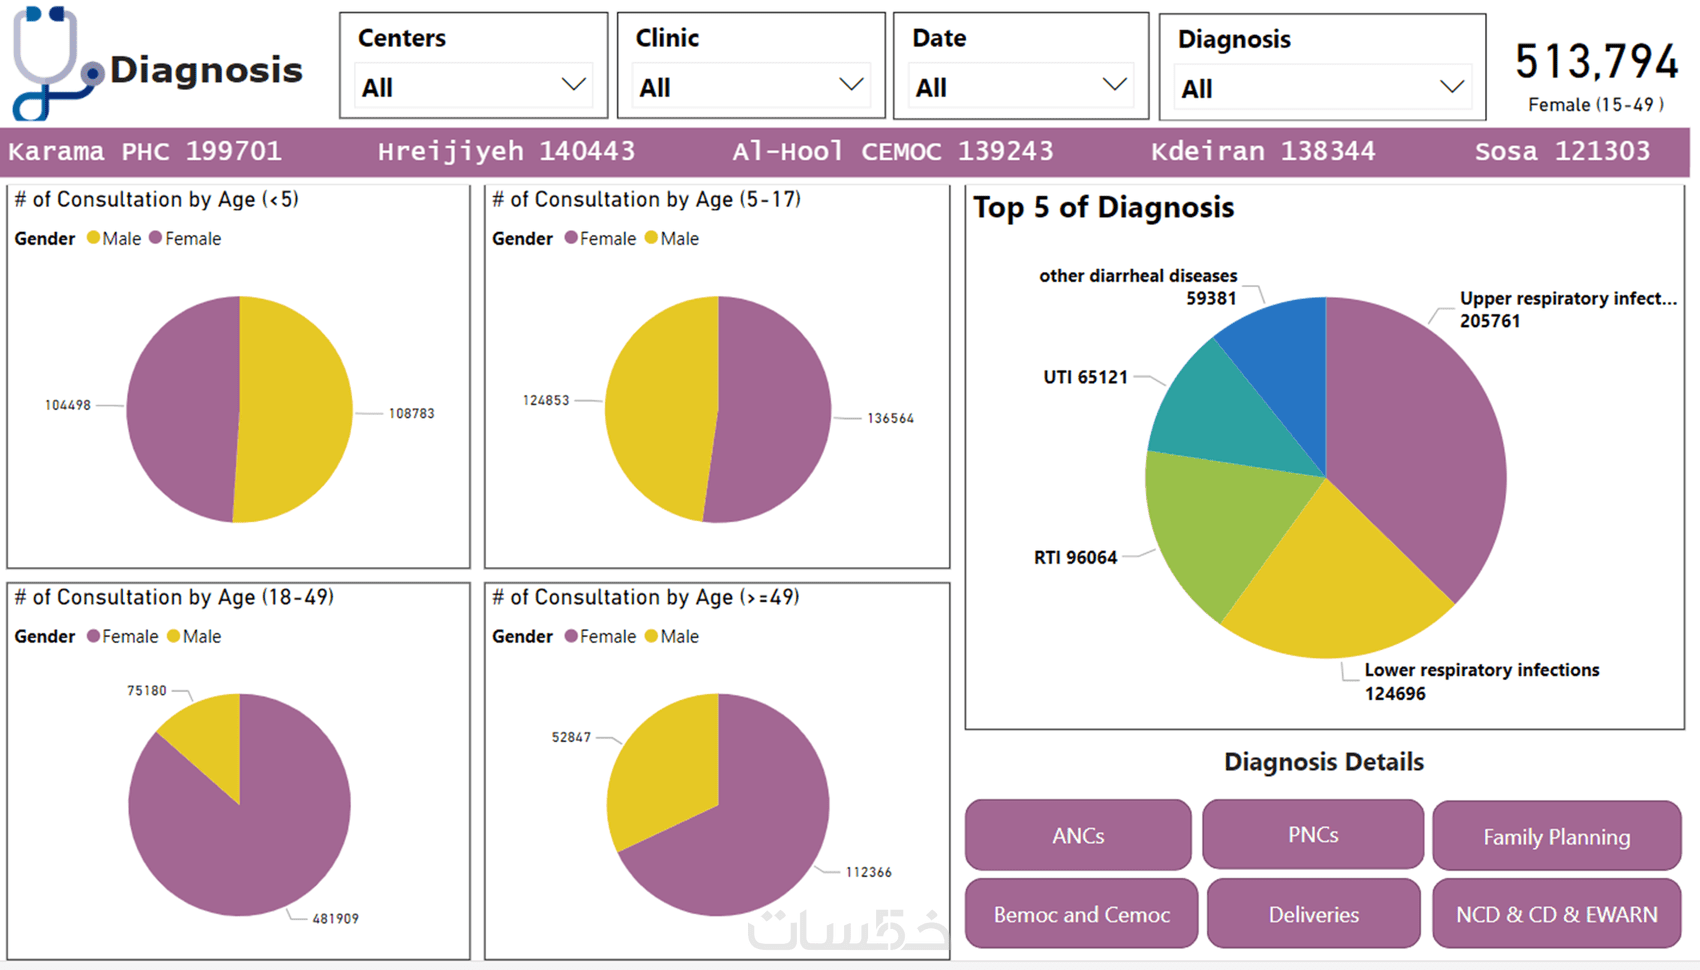Click the stethoscope logo icon
This screenshot has width=1700, height=970.
click(52, 64)
